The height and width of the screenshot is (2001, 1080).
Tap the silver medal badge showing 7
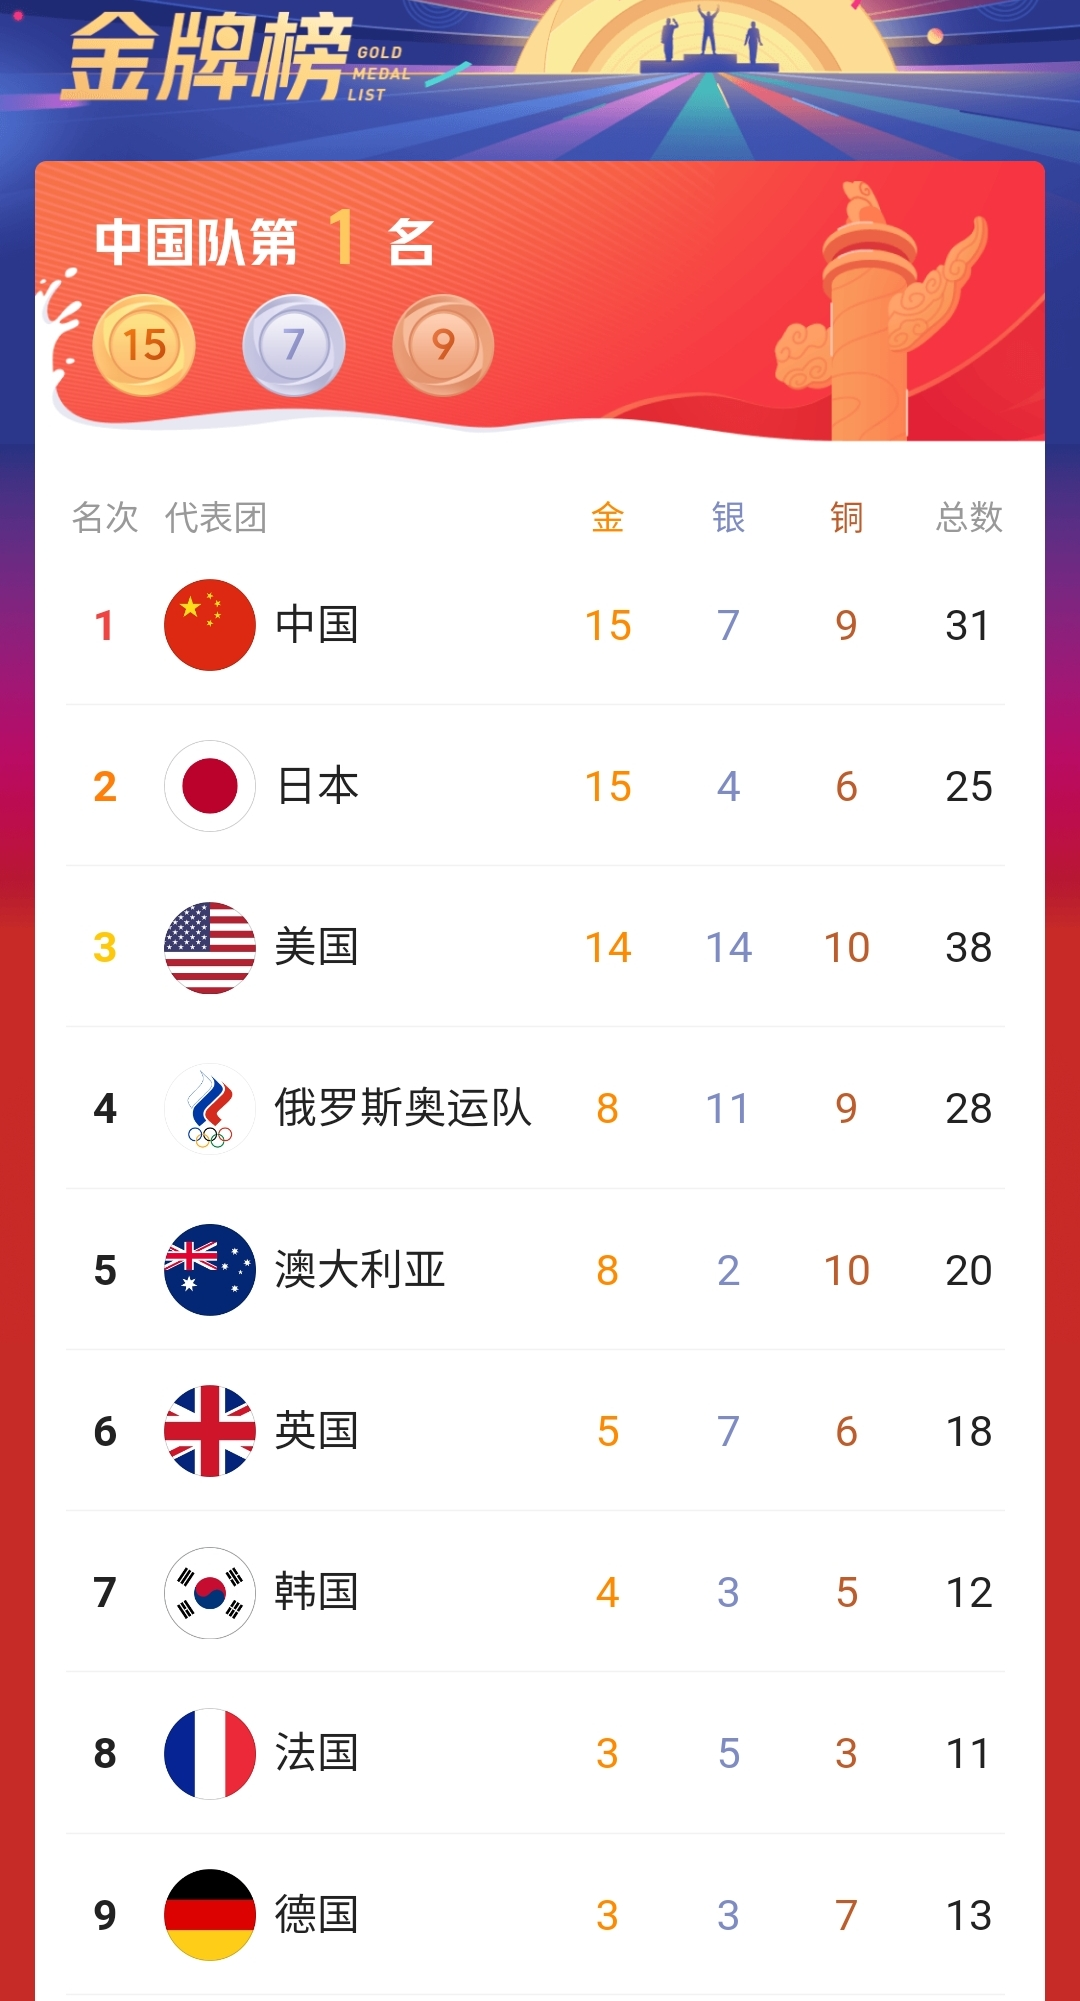[294, 345]
